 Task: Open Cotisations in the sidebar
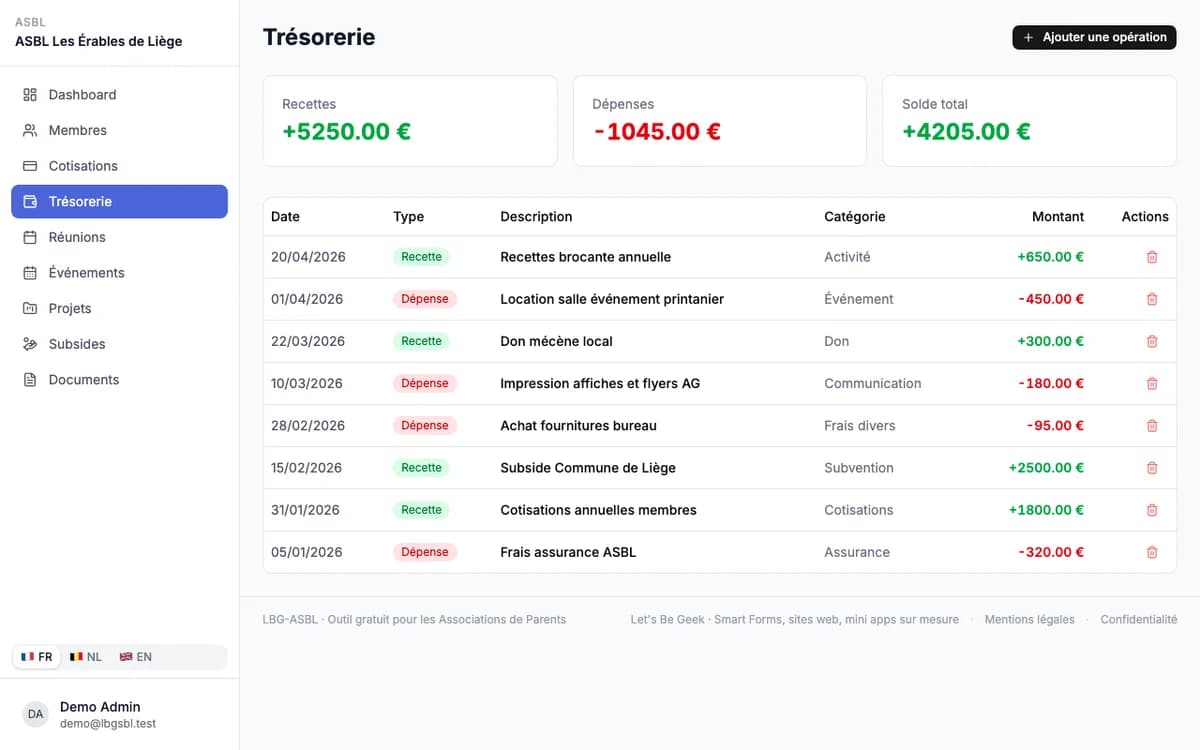(119, 166)
